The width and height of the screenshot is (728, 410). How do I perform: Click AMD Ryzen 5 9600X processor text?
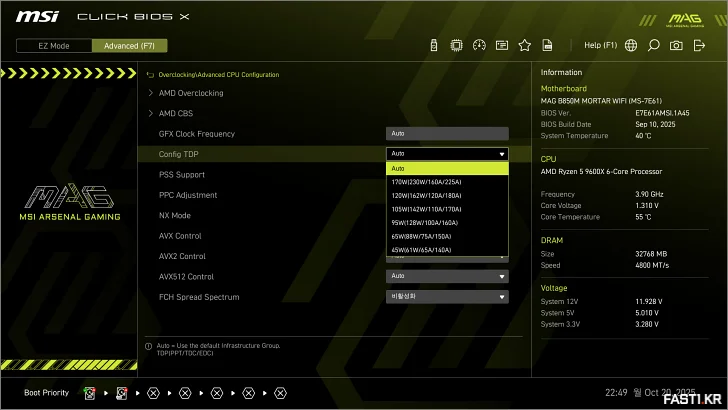coord(601,171)
